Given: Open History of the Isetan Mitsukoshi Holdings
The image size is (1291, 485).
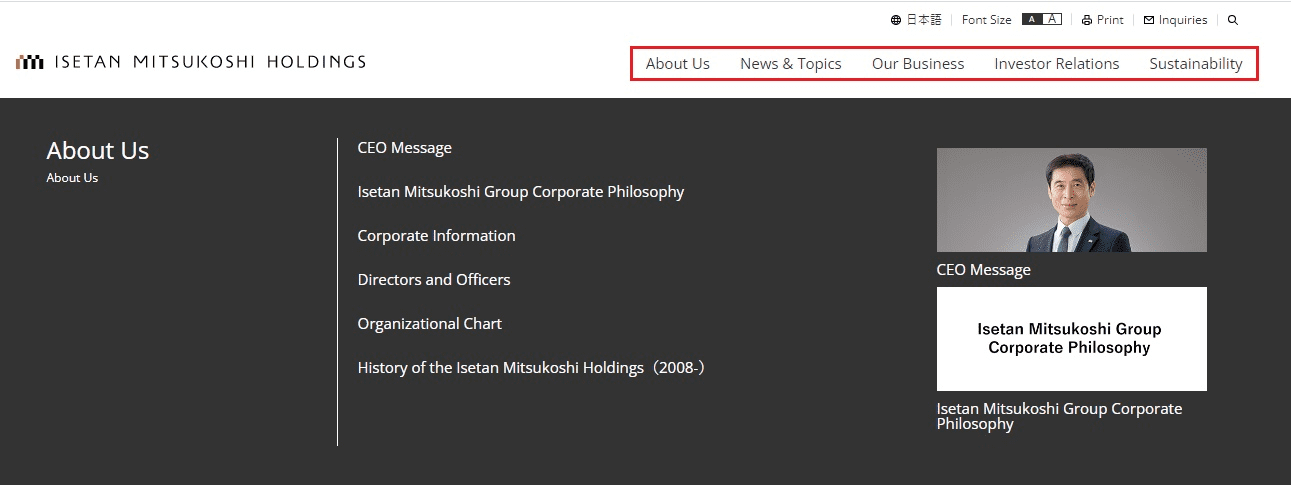Looking at the screenshot, I should (x=534, y=368).
